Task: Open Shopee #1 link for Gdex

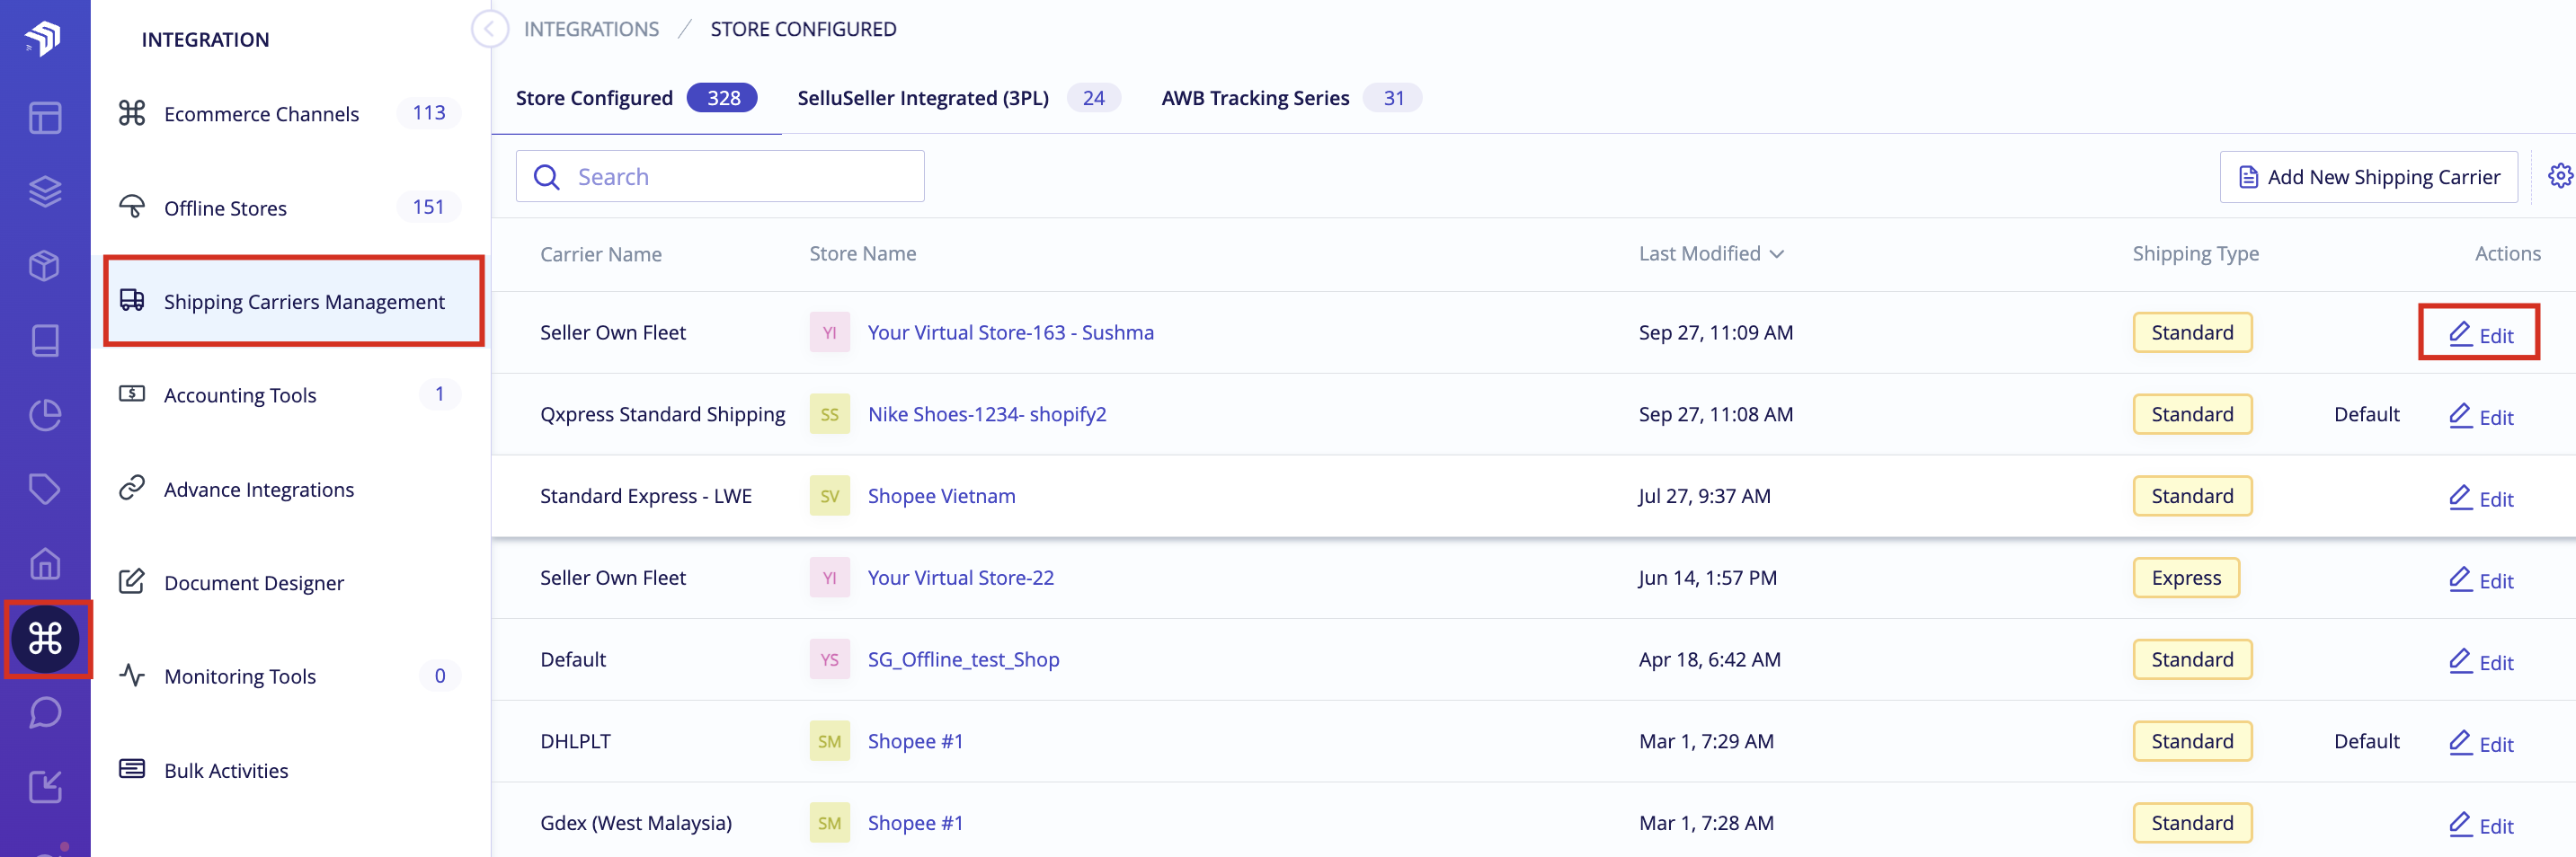Action: tap(915, 823)
